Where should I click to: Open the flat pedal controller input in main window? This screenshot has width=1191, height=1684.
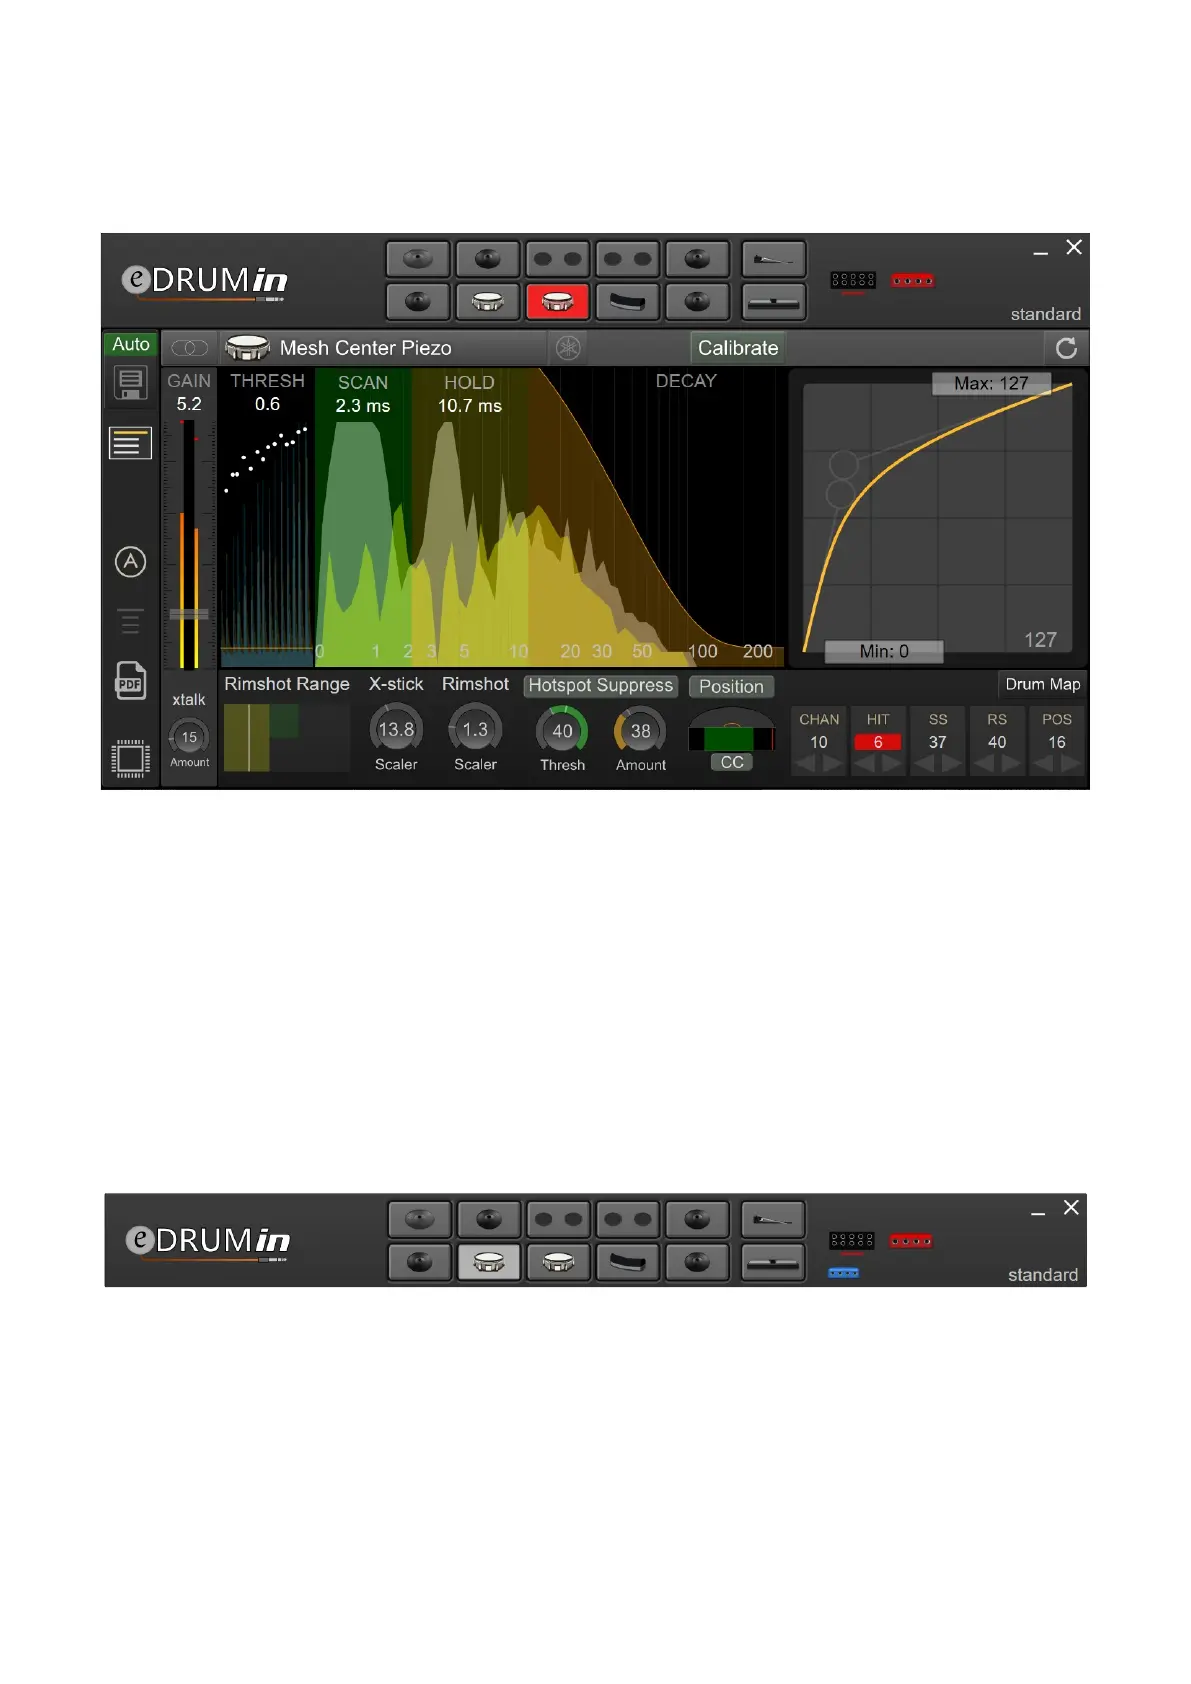pos(773,301)
